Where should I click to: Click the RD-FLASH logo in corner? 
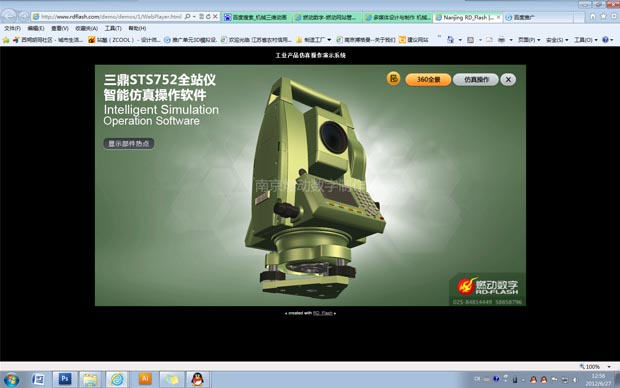pos(488,286)
